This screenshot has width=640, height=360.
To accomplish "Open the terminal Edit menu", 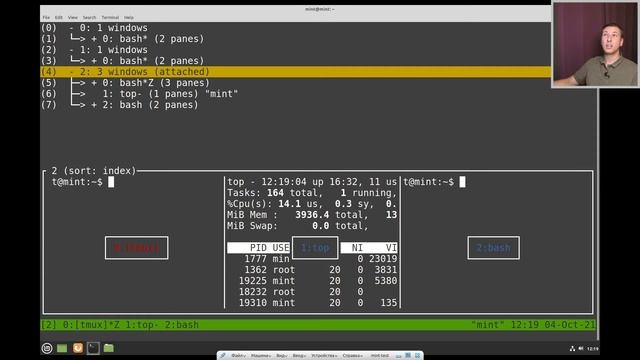I will coord(59,18).
